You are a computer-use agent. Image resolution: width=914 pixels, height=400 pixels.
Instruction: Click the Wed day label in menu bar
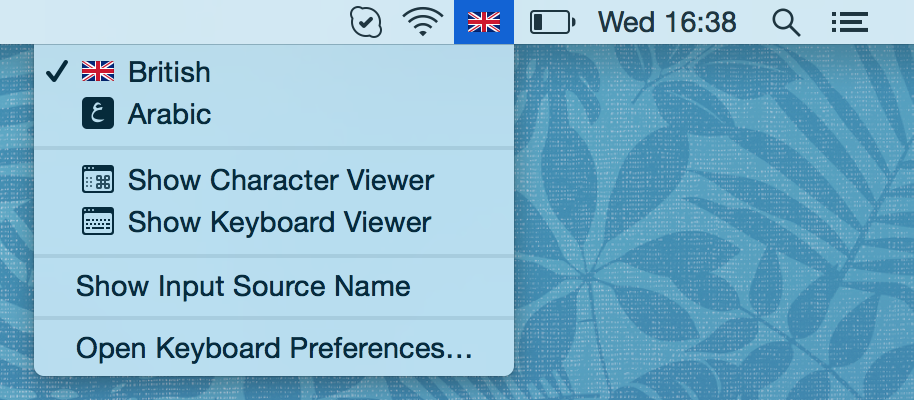[x=625, y=22]
